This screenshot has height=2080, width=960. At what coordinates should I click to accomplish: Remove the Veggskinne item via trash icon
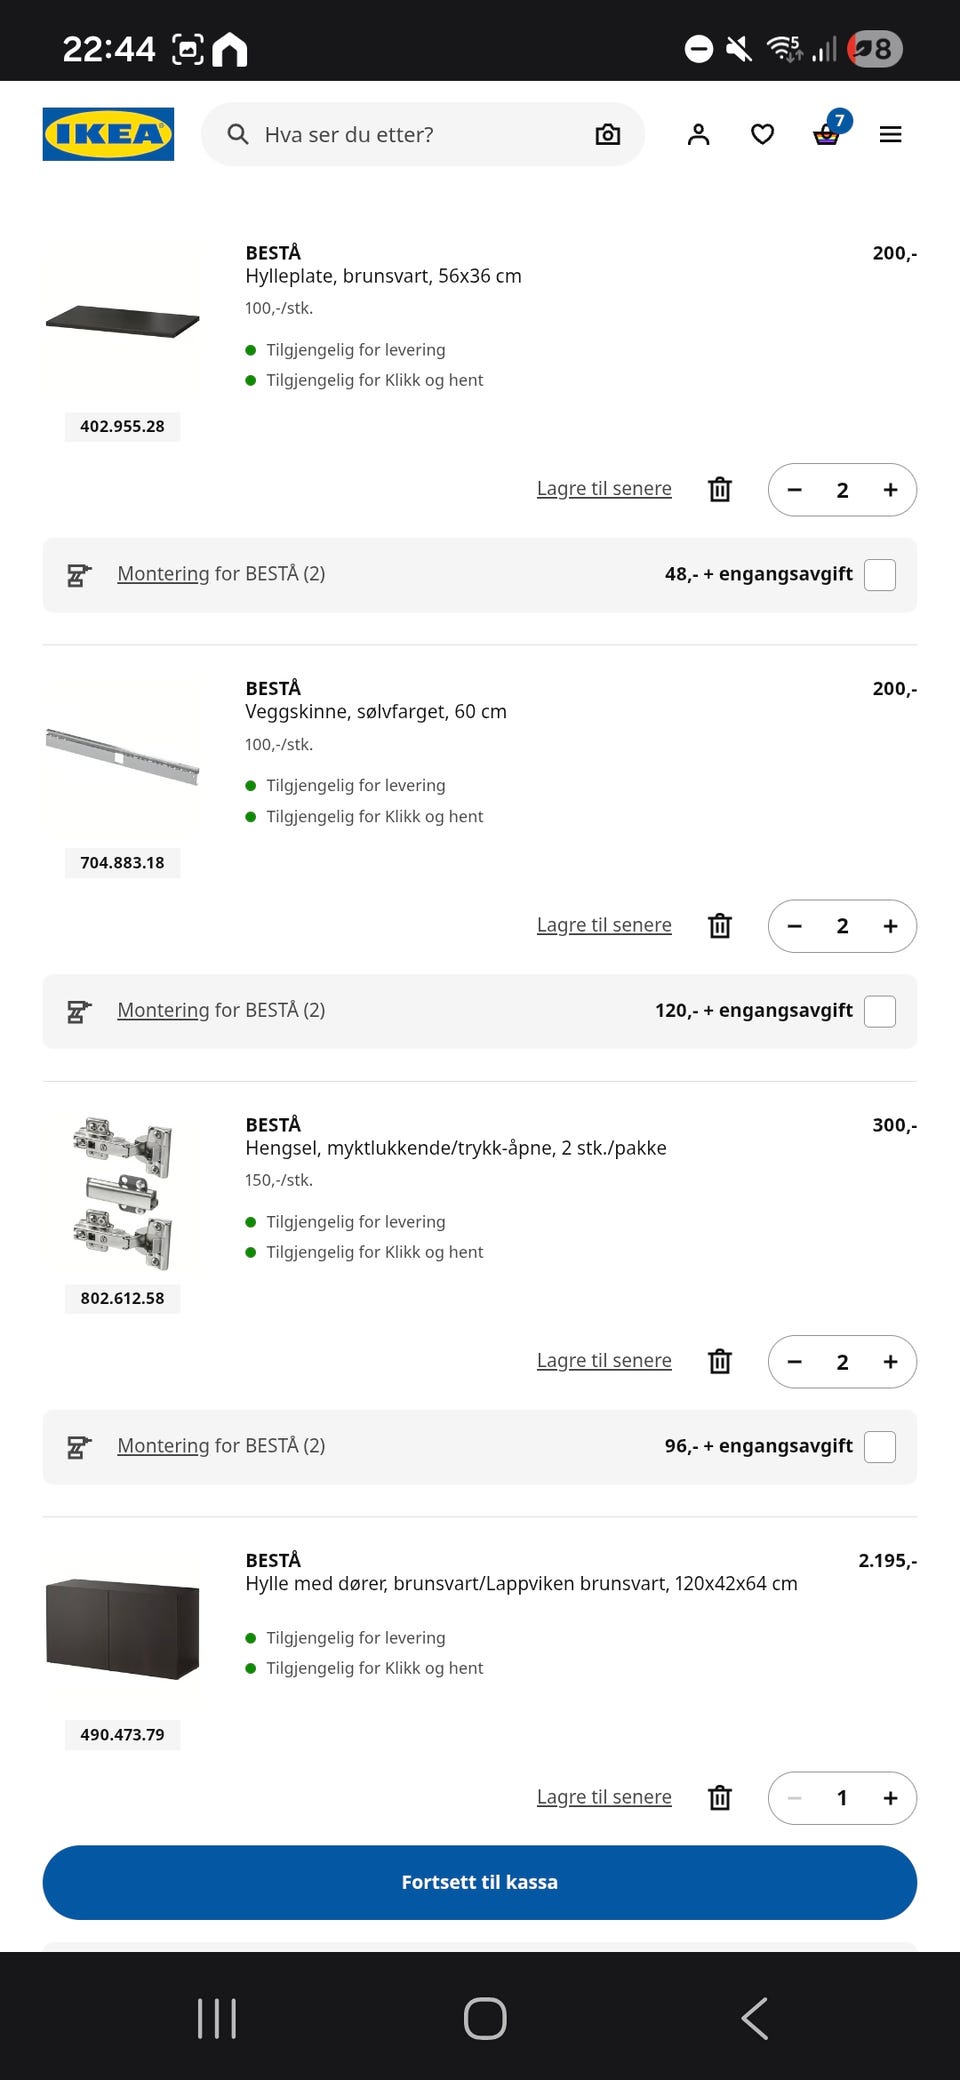(x=720, y=926)
